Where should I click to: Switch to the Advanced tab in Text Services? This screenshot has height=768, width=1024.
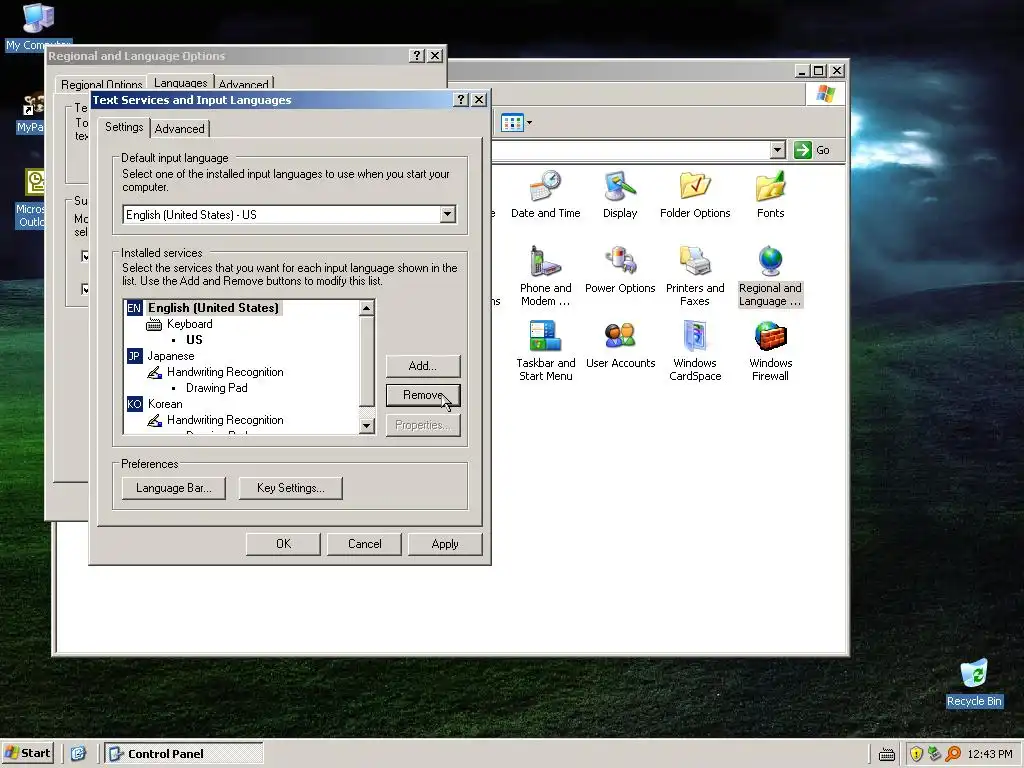pyautogui.click(x=180, y=129)
